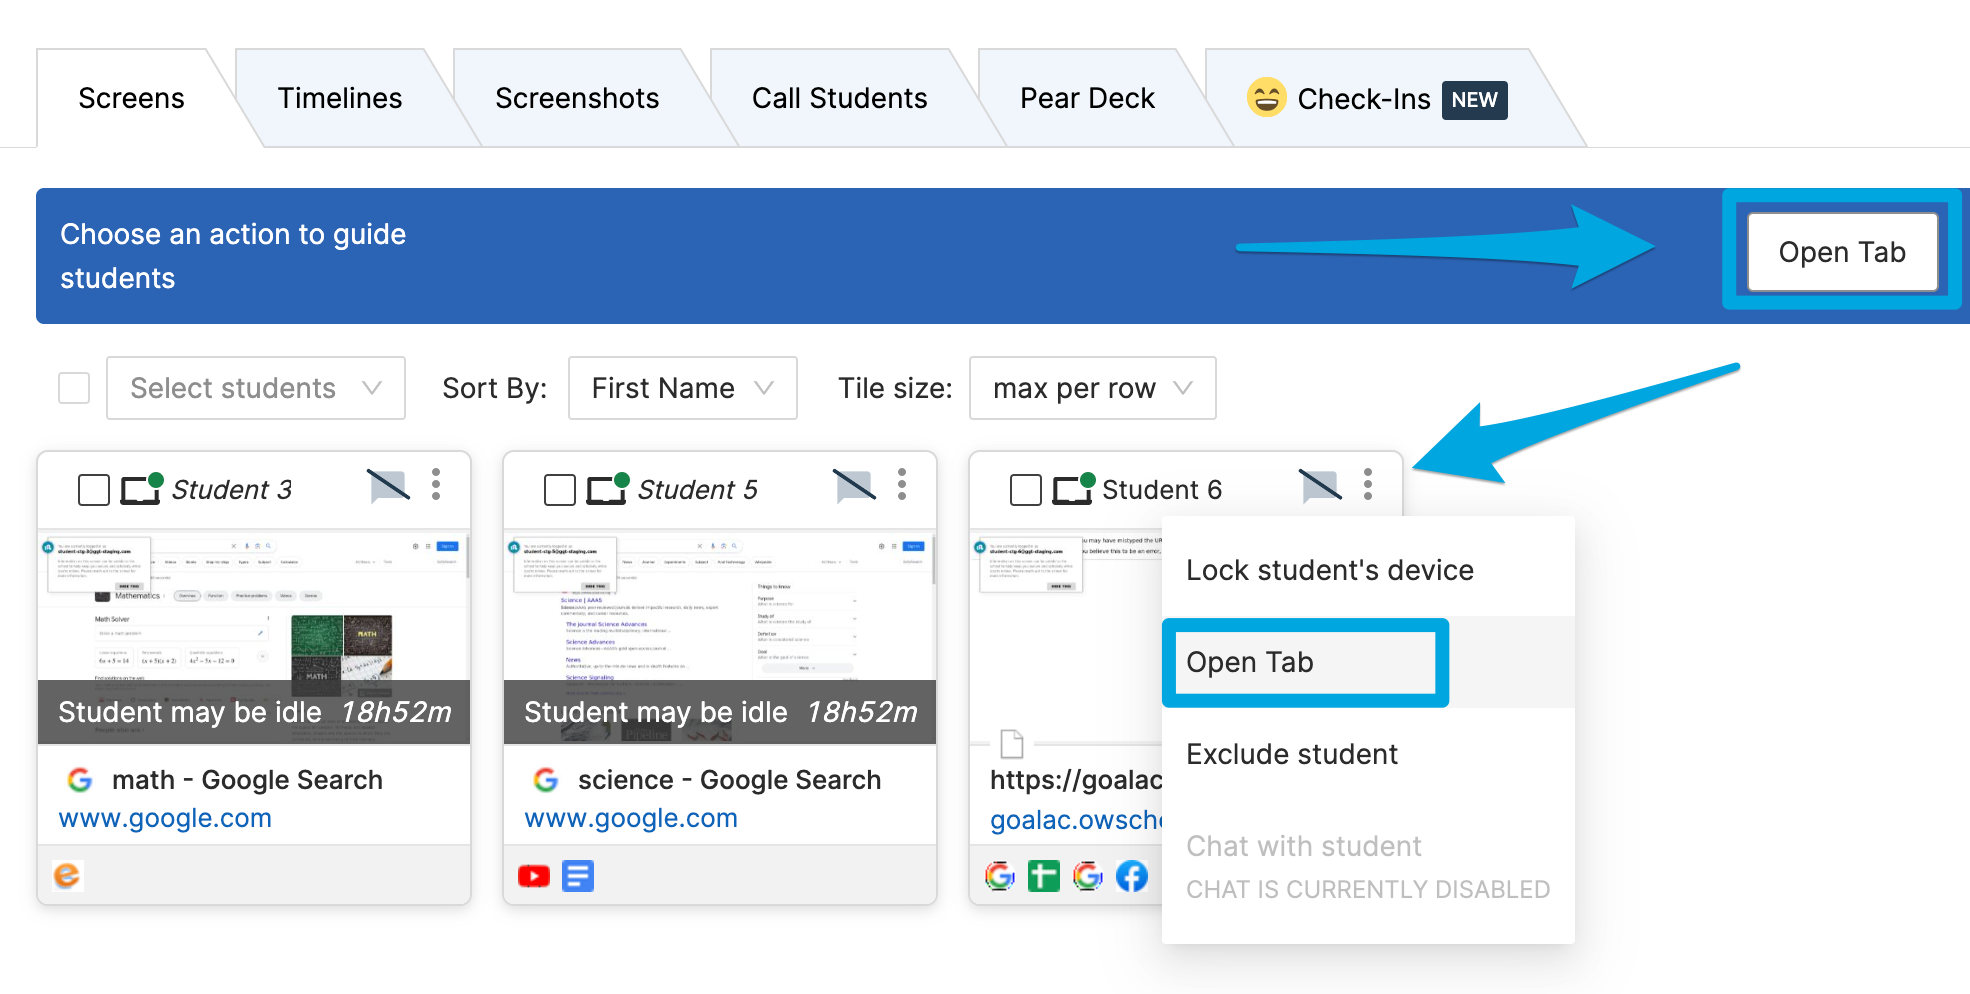
Task: Open Student 3's three-dot options menu
Action: click(x=436, y=485)
